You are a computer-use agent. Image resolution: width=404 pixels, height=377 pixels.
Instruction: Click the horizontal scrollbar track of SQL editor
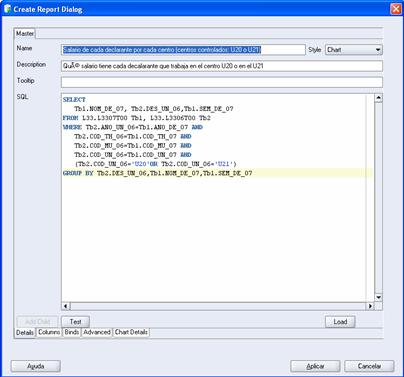pos(218,306)
